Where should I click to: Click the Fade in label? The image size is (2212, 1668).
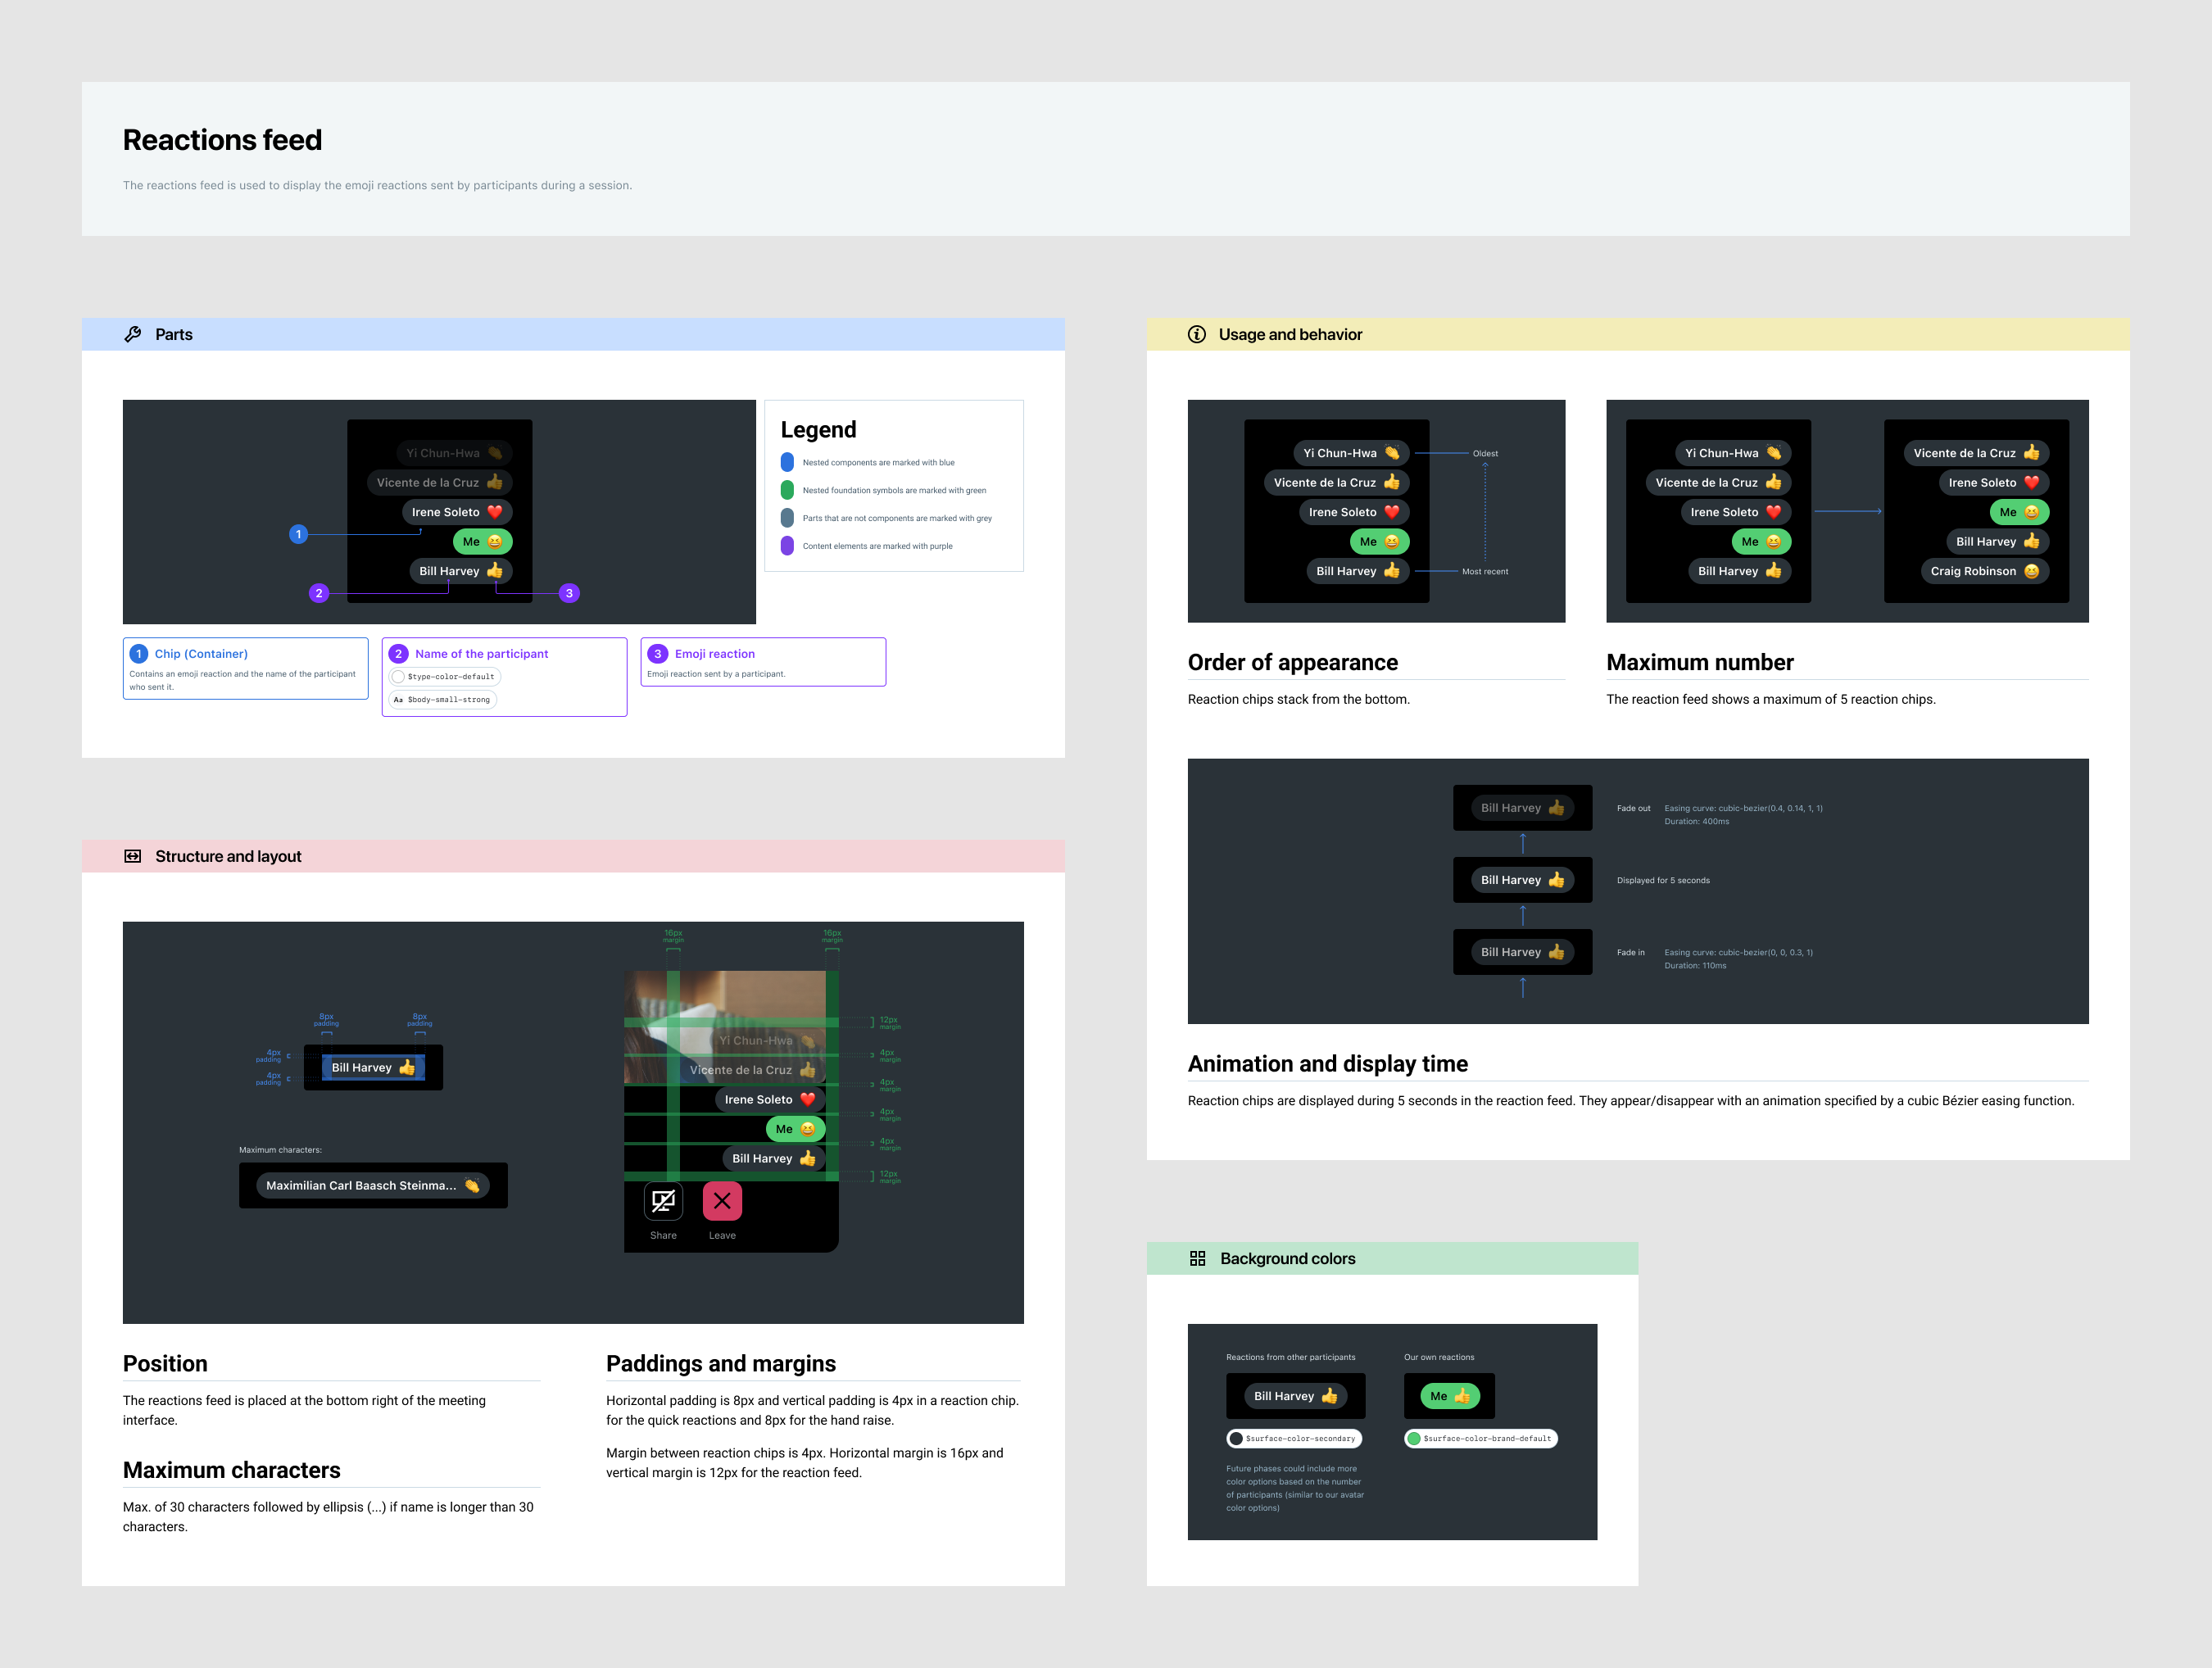tap(1630, 952)
